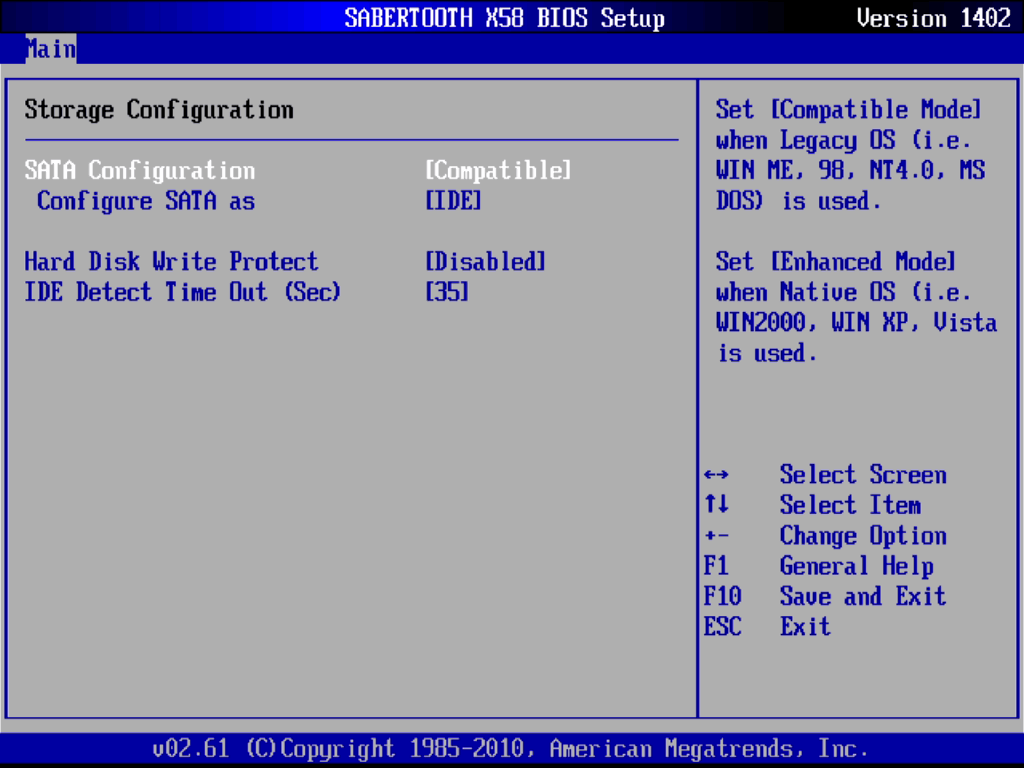This screenshot has width=1024, height=768.
Task: Select SATA Configuration setting label
Action: pyautogui.click(x=140, y=170)
